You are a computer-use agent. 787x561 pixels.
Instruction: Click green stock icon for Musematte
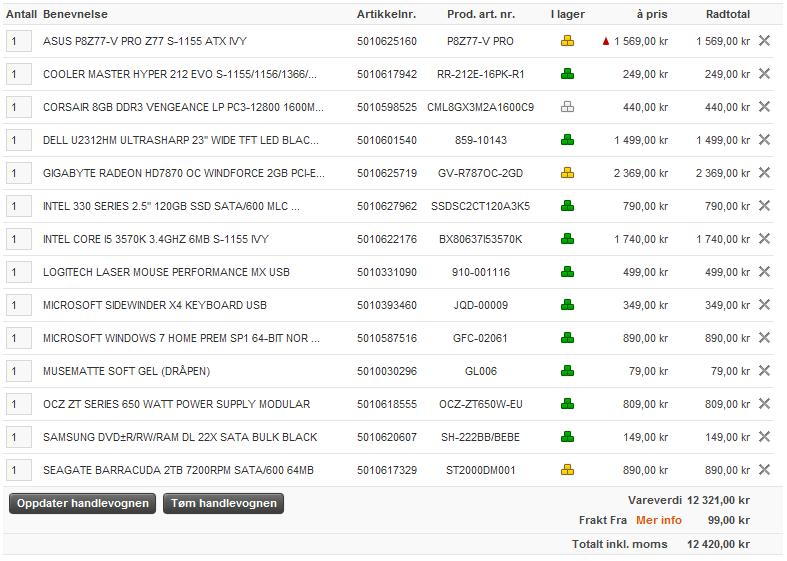click(x=567, y=371)
